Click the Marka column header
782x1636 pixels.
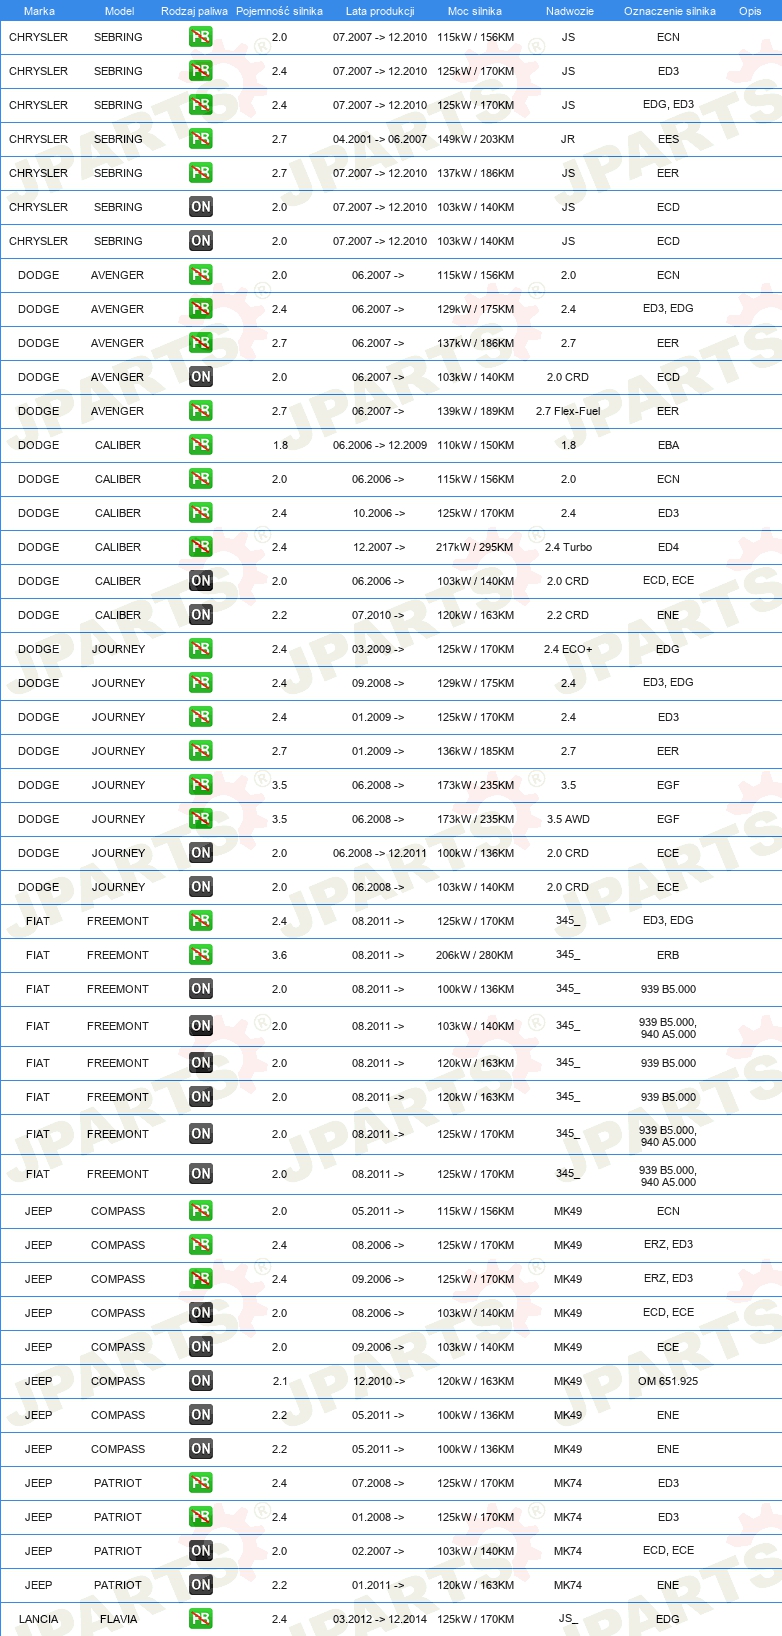(x=39, y=11)
